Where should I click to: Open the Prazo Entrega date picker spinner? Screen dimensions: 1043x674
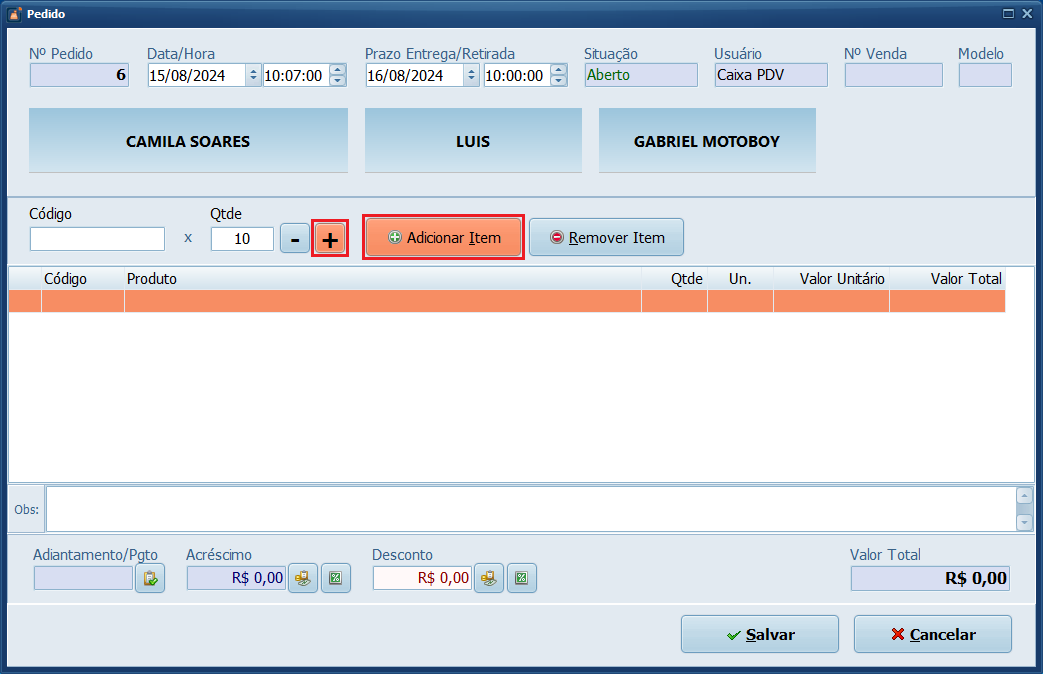pyautogui.click(x=471, y=75)
